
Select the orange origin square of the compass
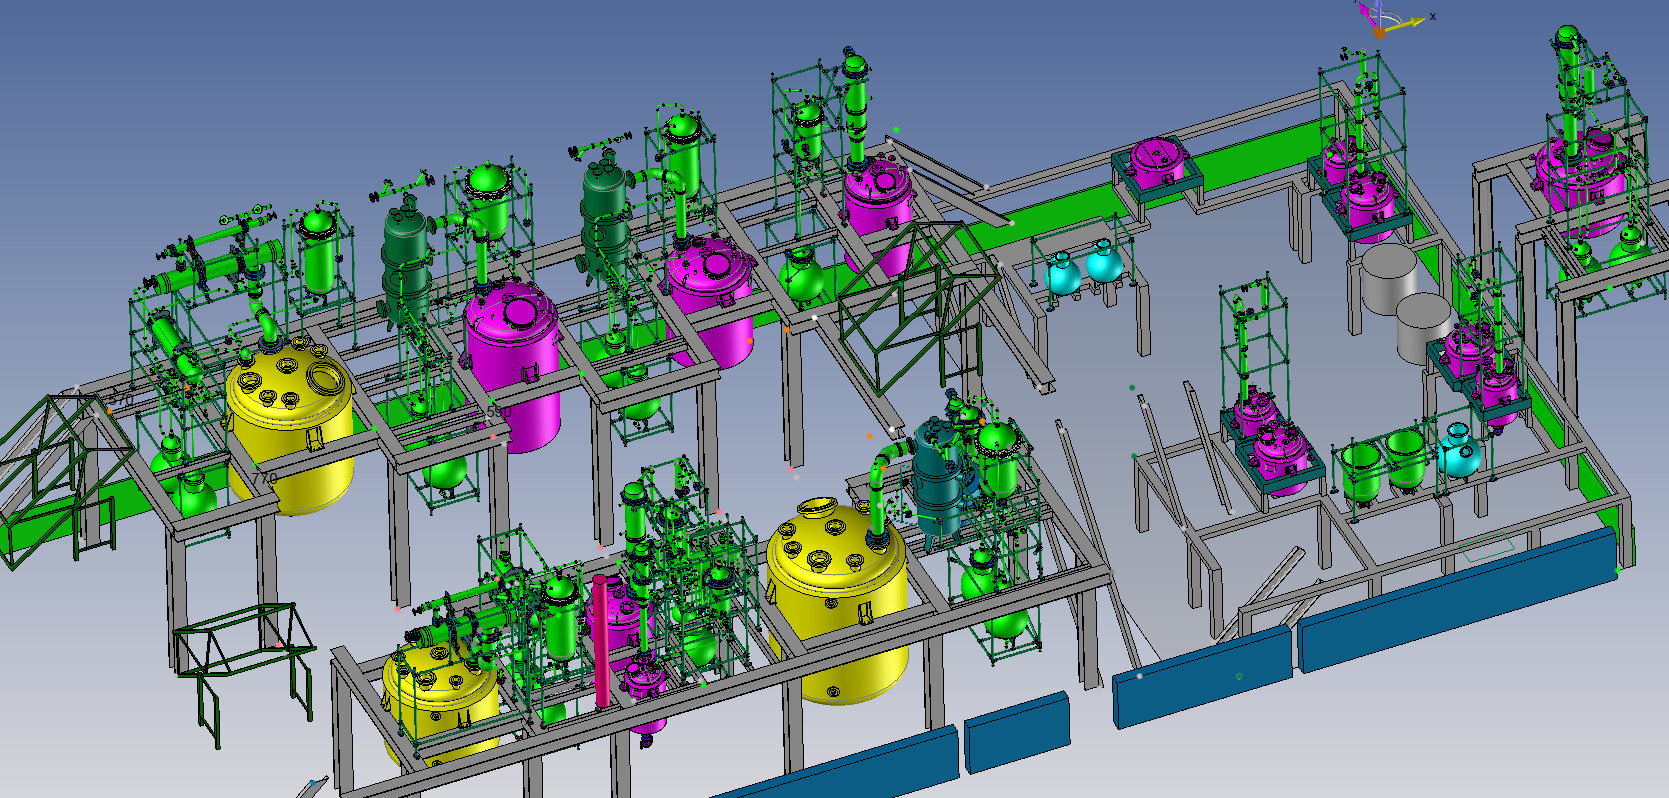[x=1379, y=33]
